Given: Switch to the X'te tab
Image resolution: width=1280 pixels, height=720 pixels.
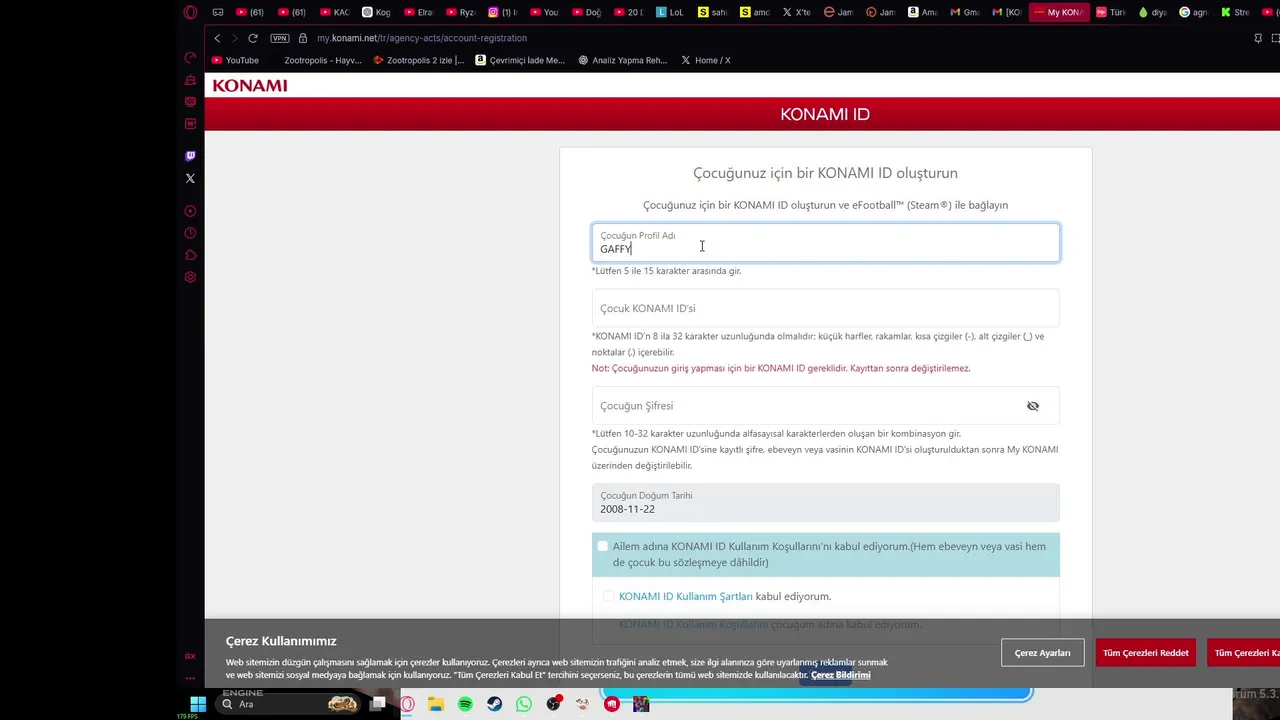Looking at the screenshot, I should (x=797, y=12).
